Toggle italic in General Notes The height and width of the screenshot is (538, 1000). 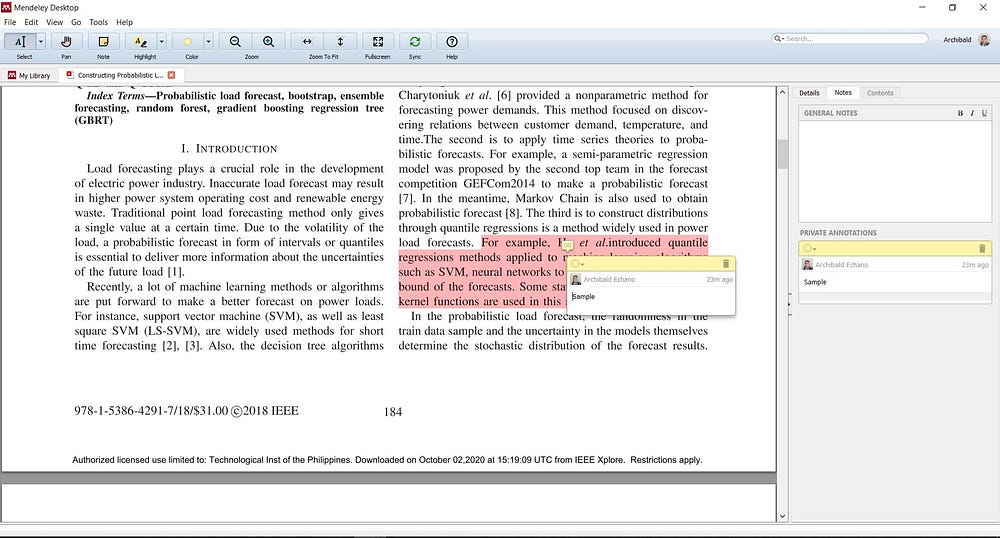pos(971,113)
